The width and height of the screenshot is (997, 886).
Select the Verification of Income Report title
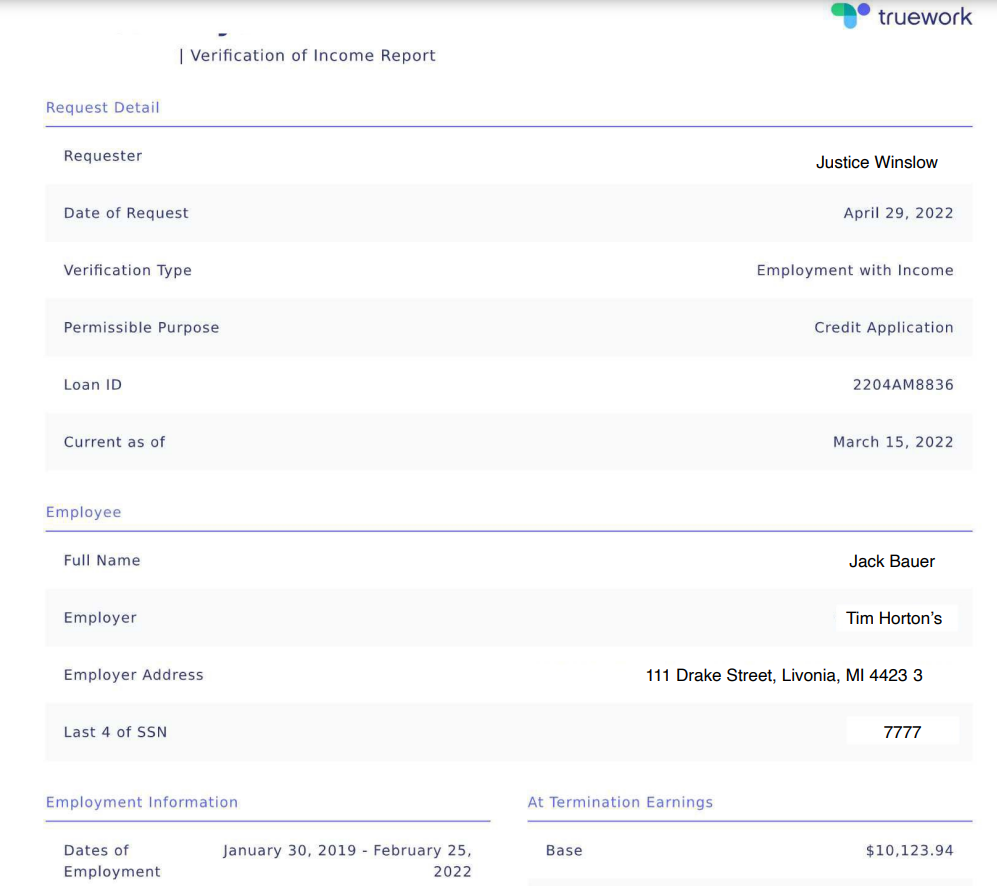click(313, 56)
